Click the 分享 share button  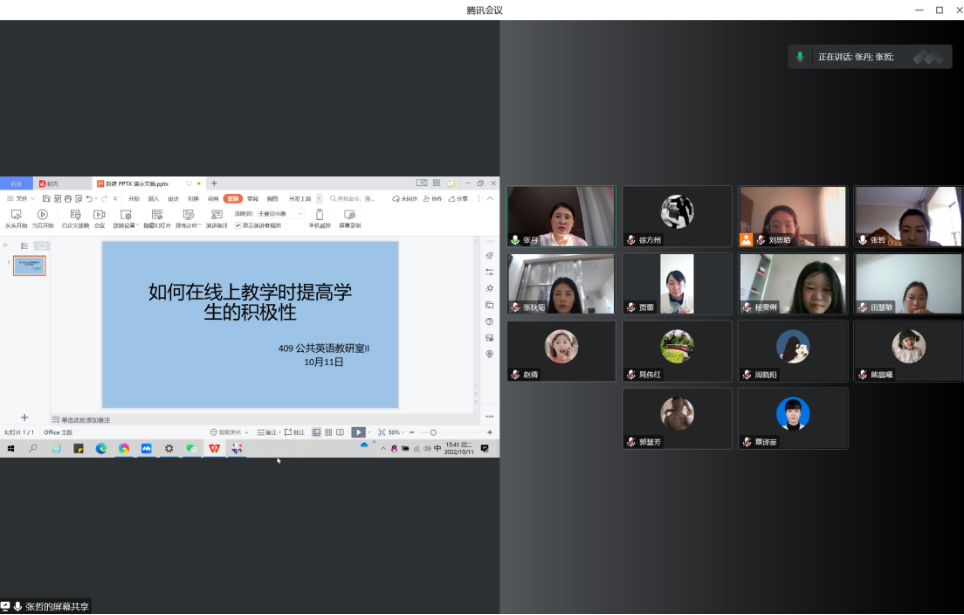[459, 199]
